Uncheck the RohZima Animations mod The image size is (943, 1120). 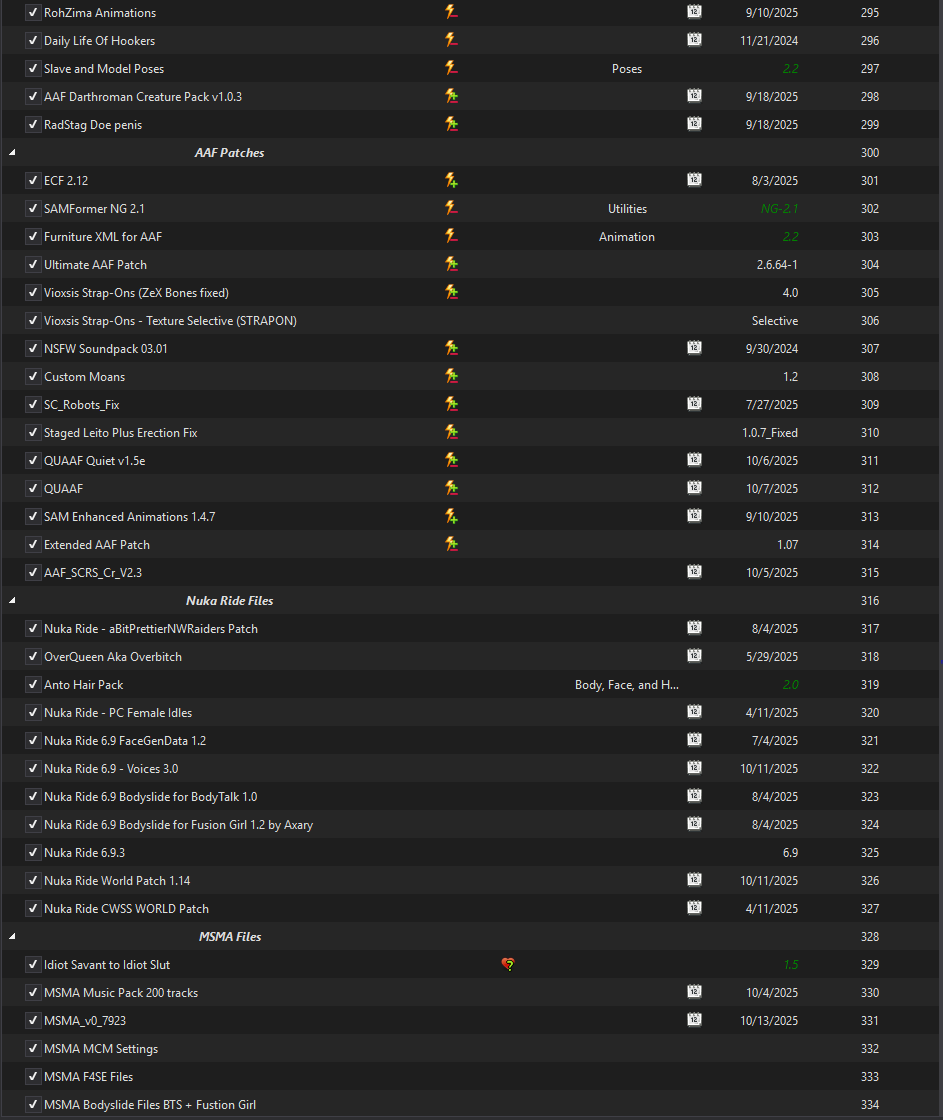click(x=32, y=12)
